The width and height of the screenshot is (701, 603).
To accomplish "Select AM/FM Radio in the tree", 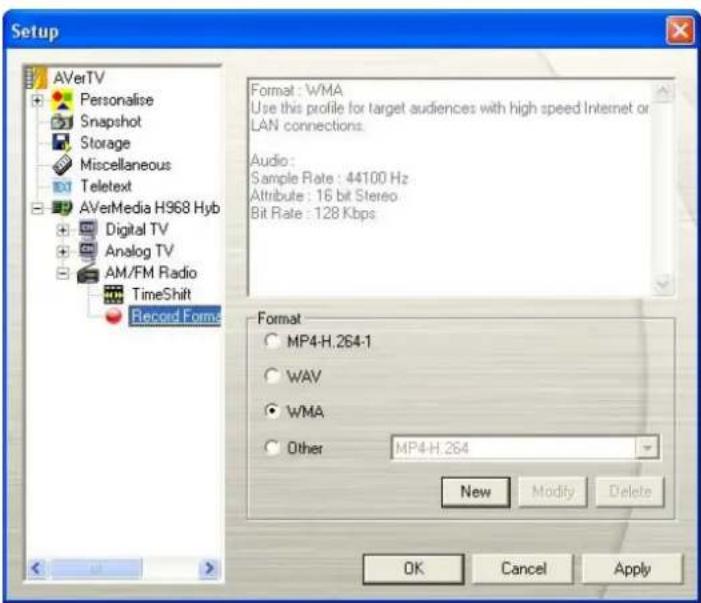I will 151,273.
